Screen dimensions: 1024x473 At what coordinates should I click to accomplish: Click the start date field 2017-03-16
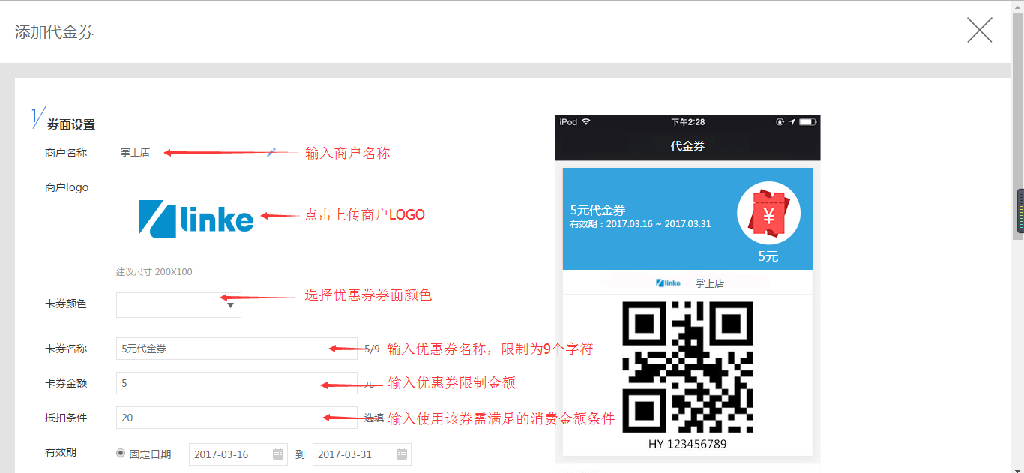point(238,454)
